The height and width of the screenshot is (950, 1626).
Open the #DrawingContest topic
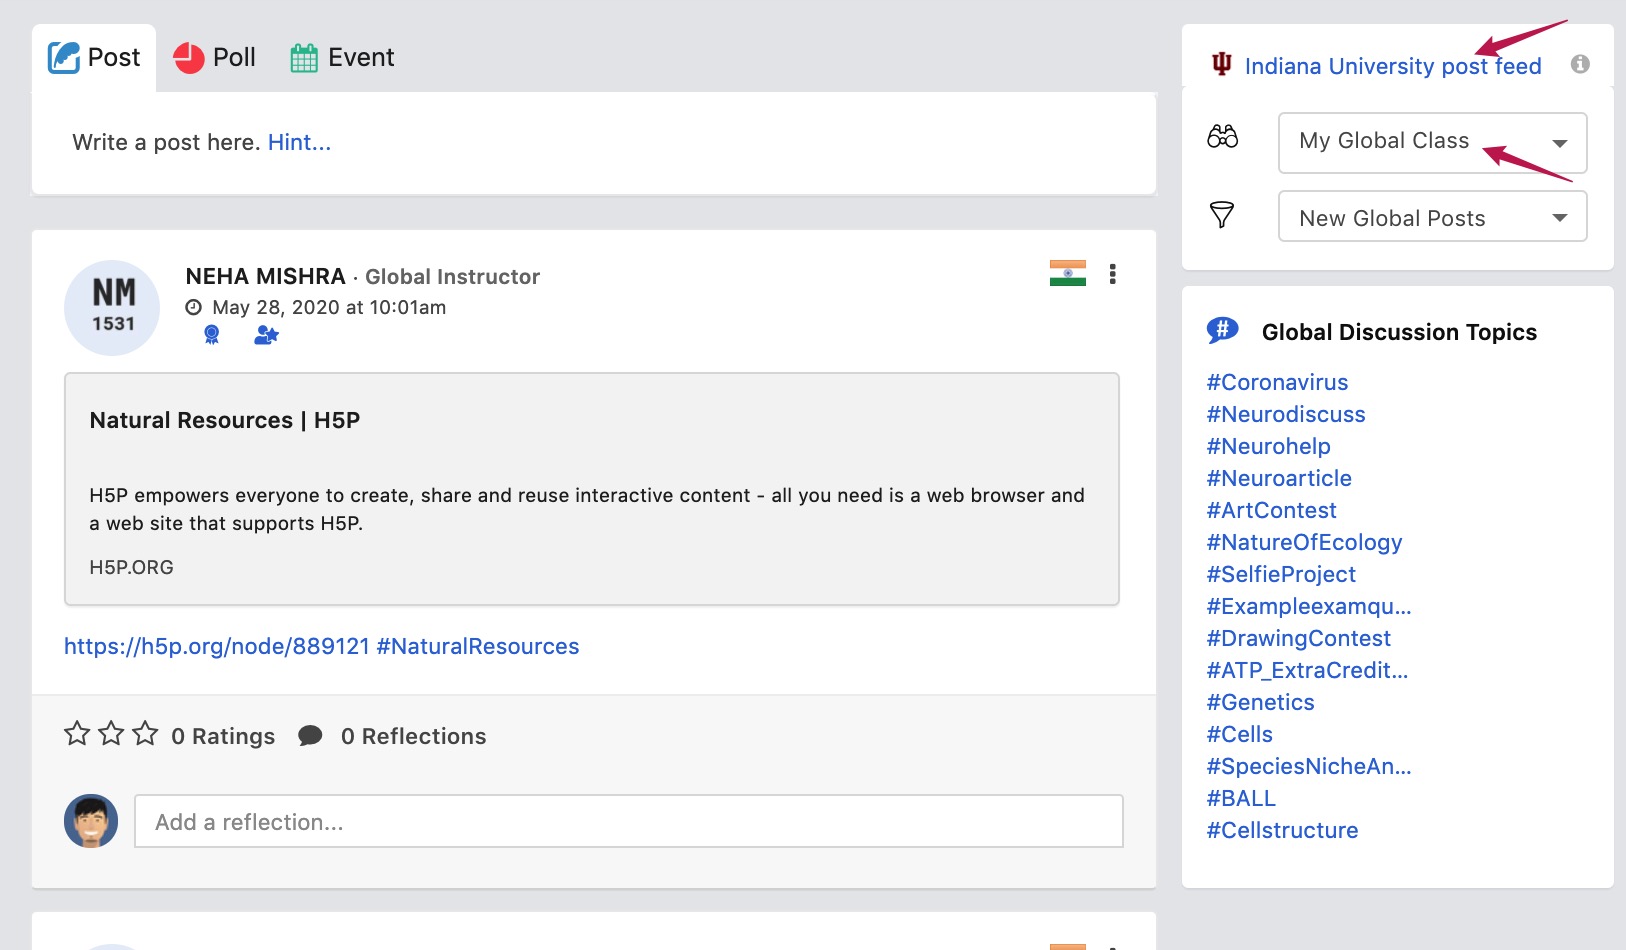tap(1298, 638)
